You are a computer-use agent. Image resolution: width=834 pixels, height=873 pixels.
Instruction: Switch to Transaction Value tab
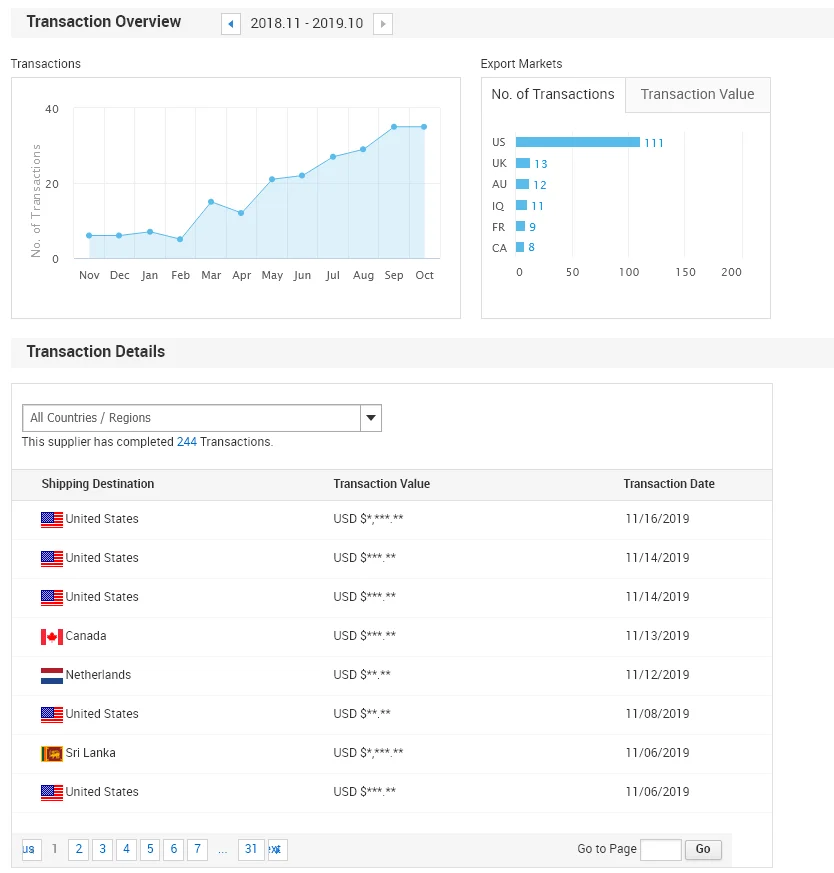(697, 95)
